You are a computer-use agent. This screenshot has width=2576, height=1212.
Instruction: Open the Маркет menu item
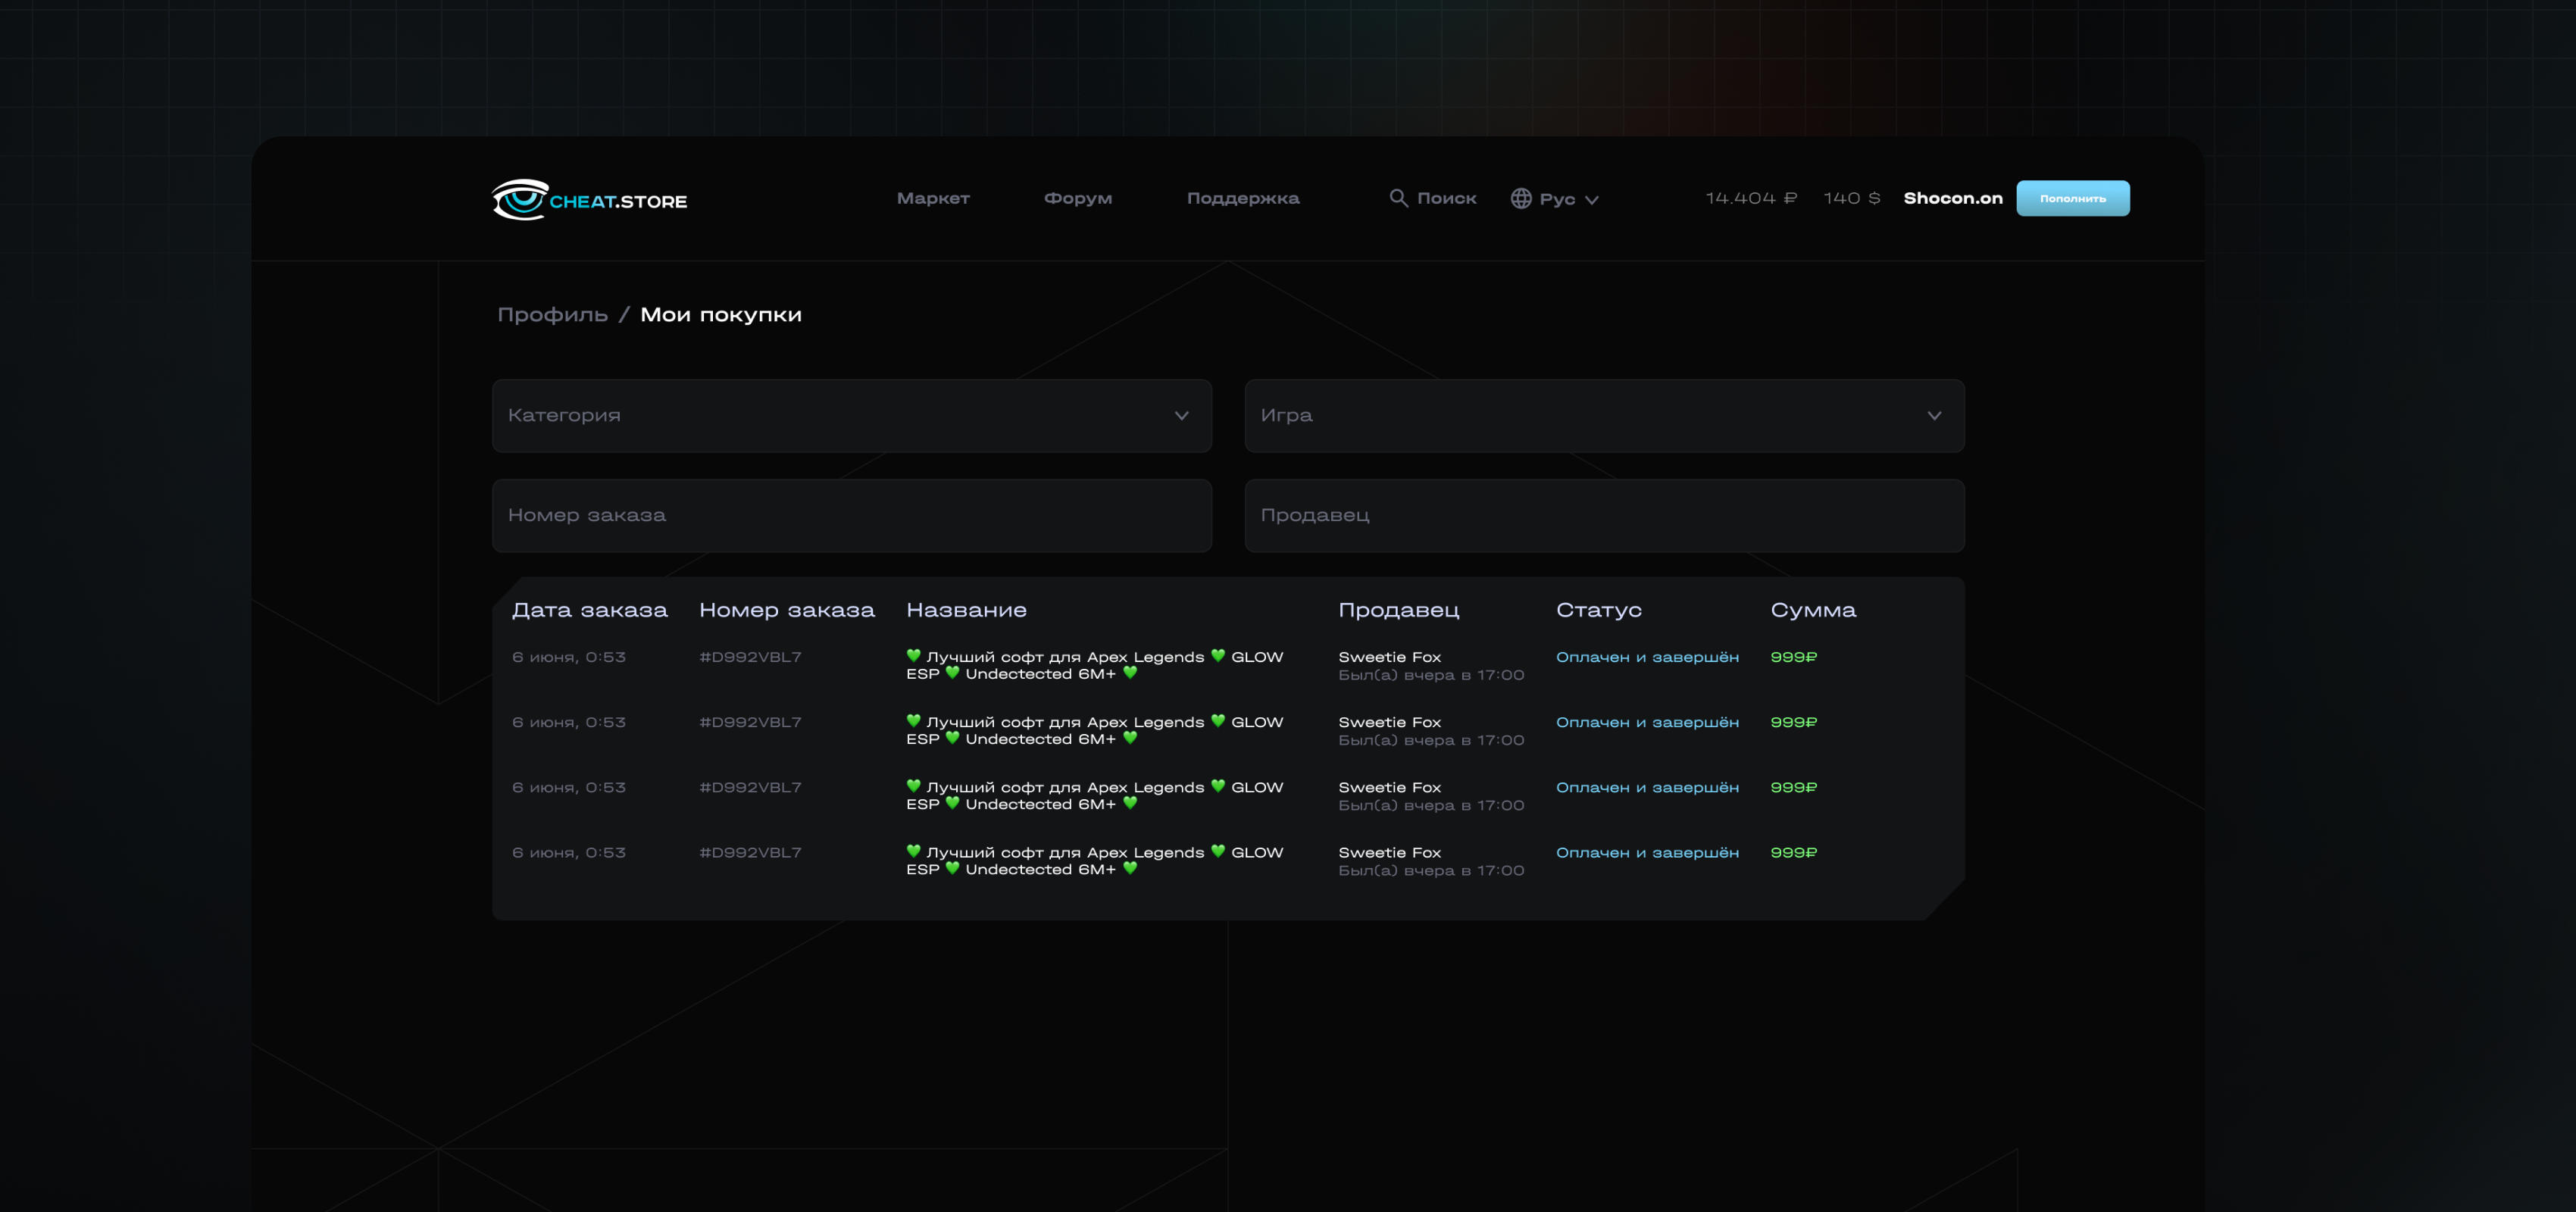pos(932,198)
